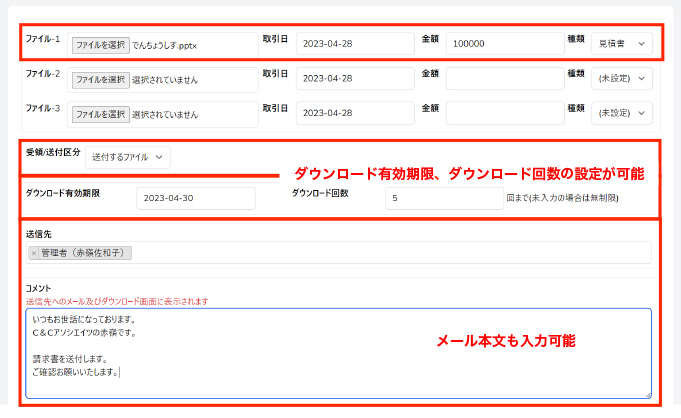
Task: Click the 取引日 date field for ファイル-3
Action: [x=354, y=114]
